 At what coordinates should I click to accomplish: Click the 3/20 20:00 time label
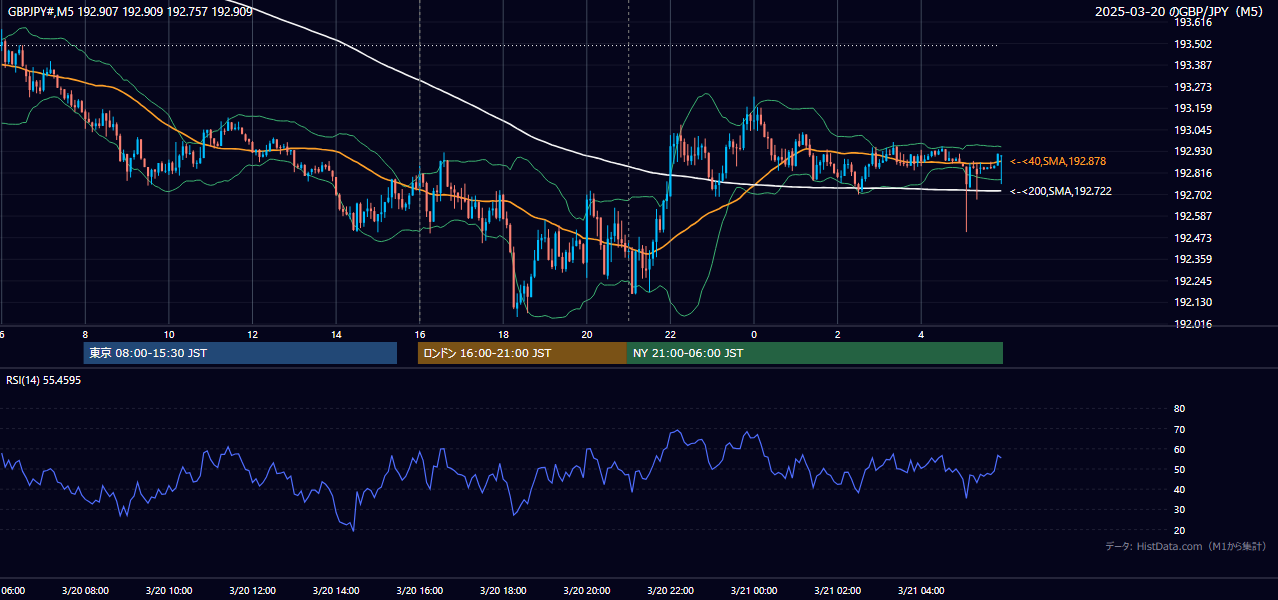coord(587,591)
